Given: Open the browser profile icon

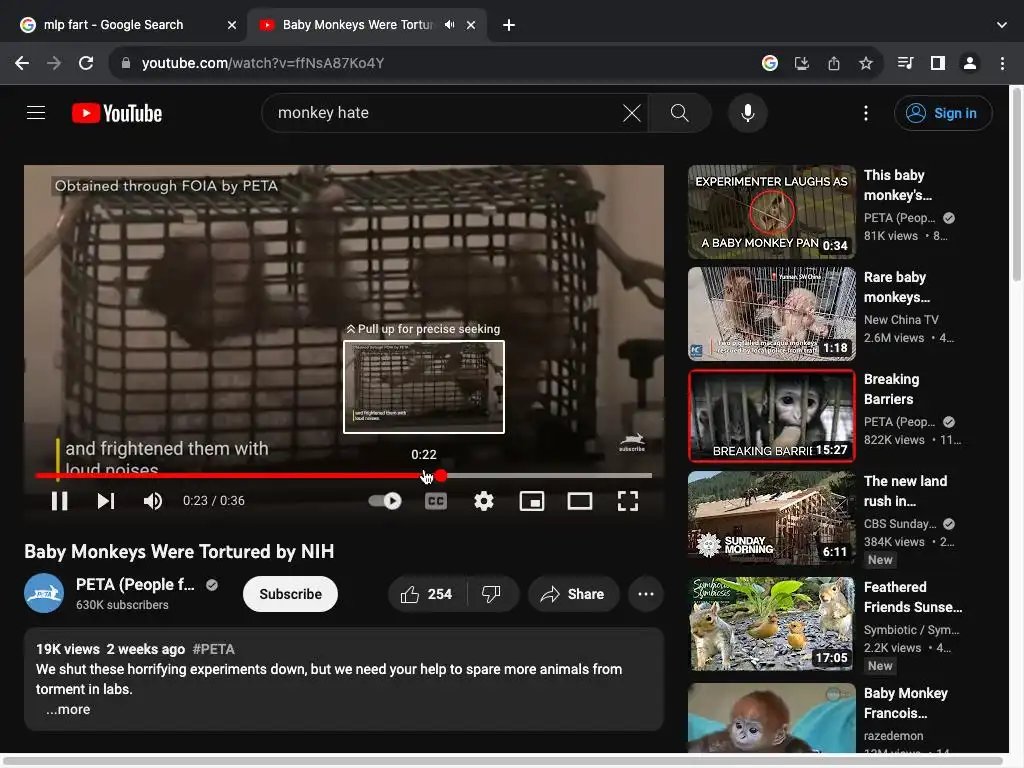Looking at the screenshot, I should tap(970, 63).
